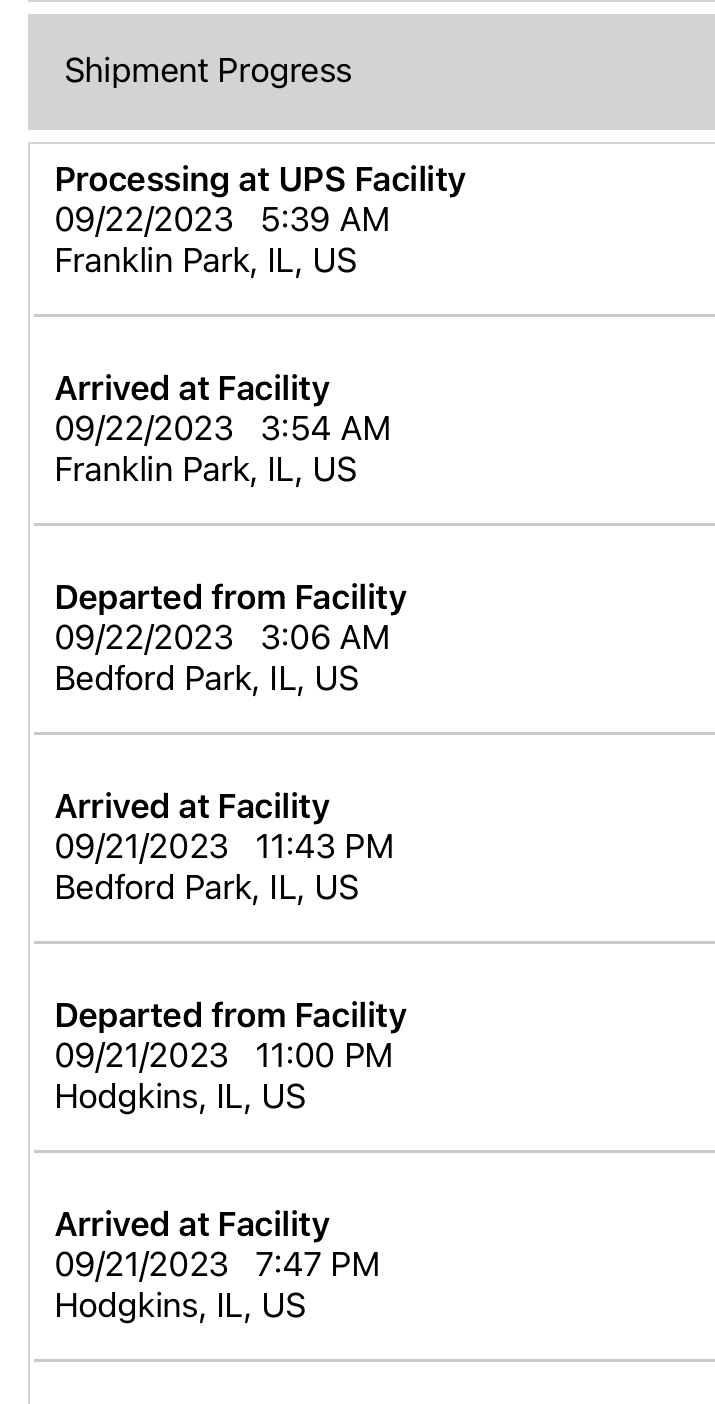Select the Processing at UPS Facility status
The height and width of the screenshot is (1404, 715).
(260, 180)
